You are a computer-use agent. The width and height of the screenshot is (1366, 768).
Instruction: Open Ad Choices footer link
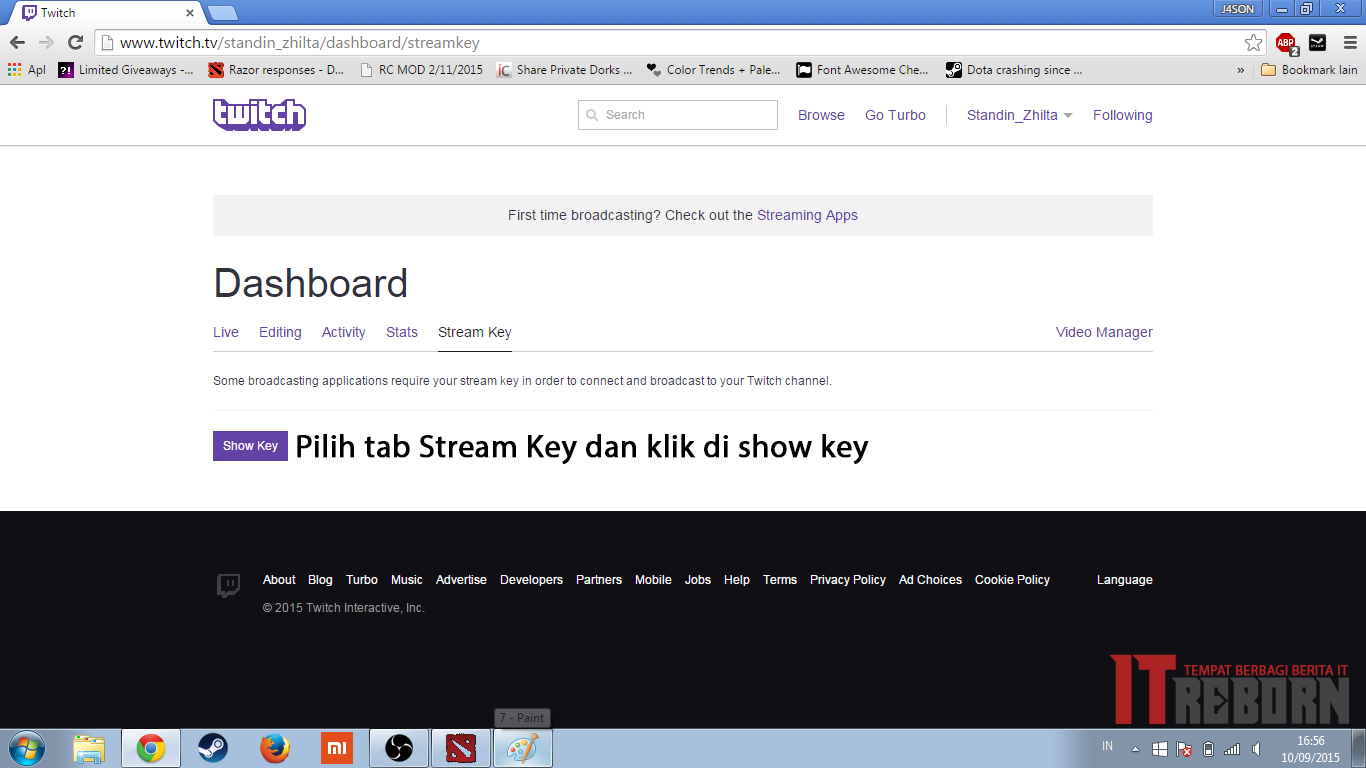click(930, 580)
